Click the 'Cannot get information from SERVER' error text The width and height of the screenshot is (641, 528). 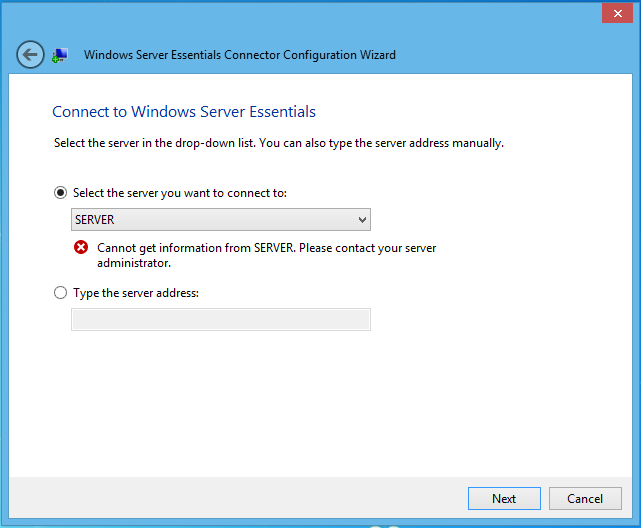point(267,255)
